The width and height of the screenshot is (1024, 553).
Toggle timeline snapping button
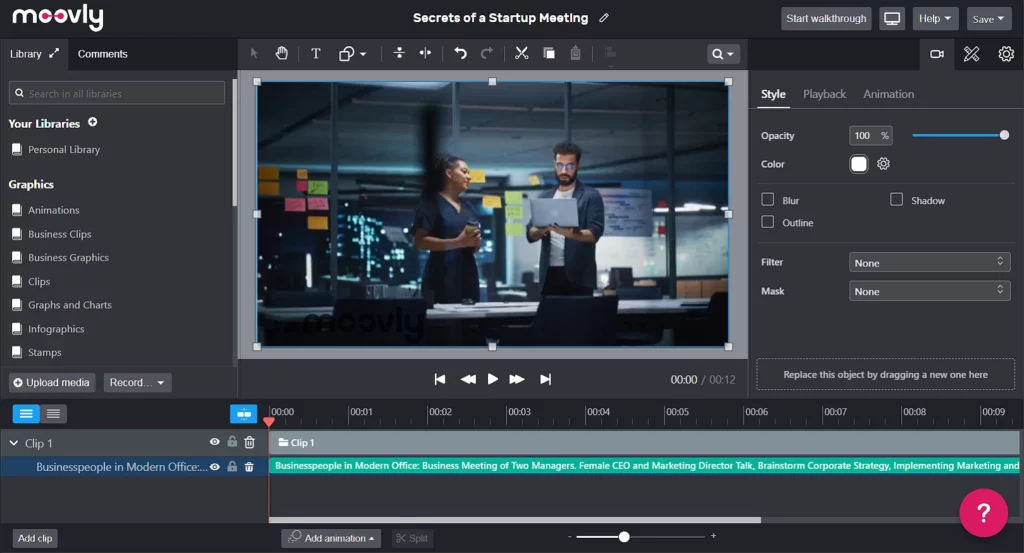(x=243, y=413)
